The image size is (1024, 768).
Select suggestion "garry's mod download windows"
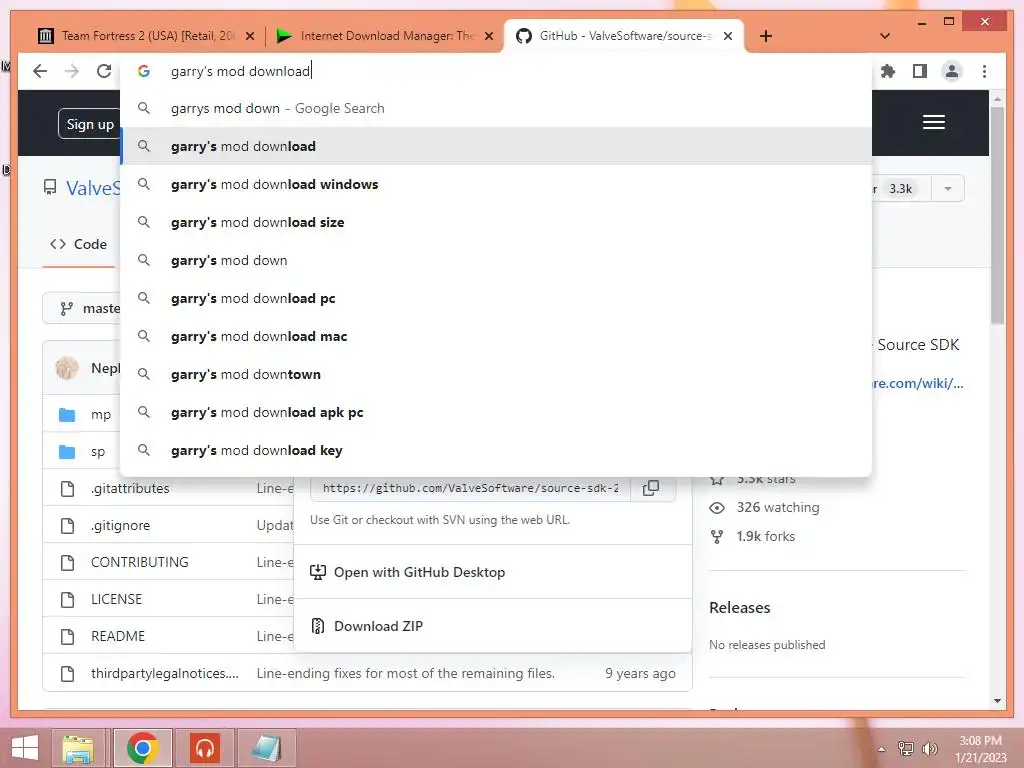(x=496, y=184)
